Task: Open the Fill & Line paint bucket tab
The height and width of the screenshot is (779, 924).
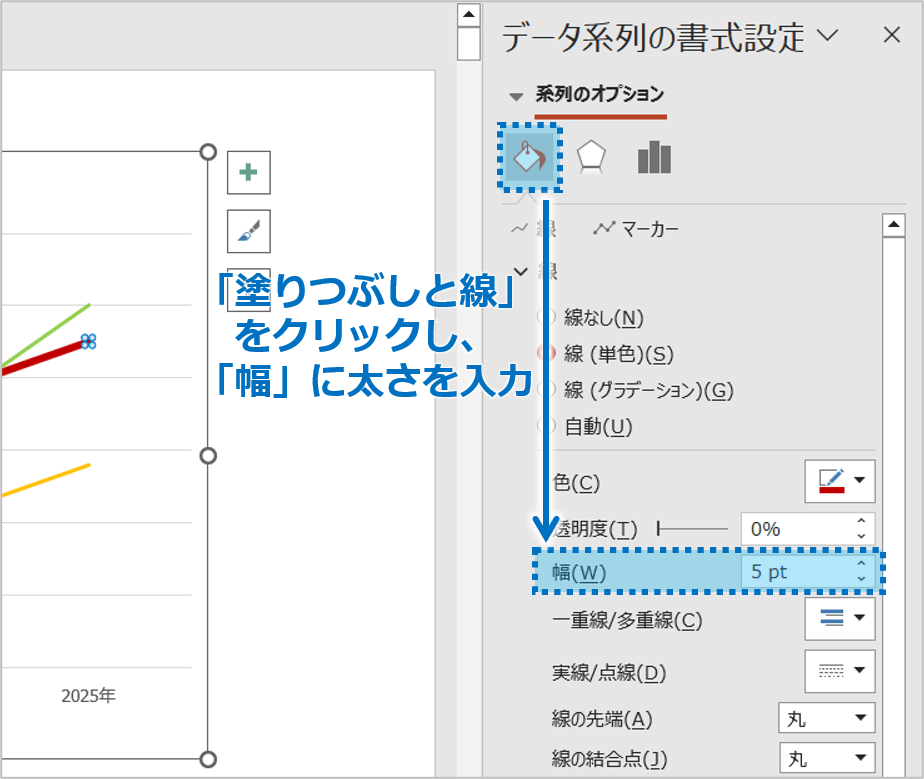Action: pos(529,157)
